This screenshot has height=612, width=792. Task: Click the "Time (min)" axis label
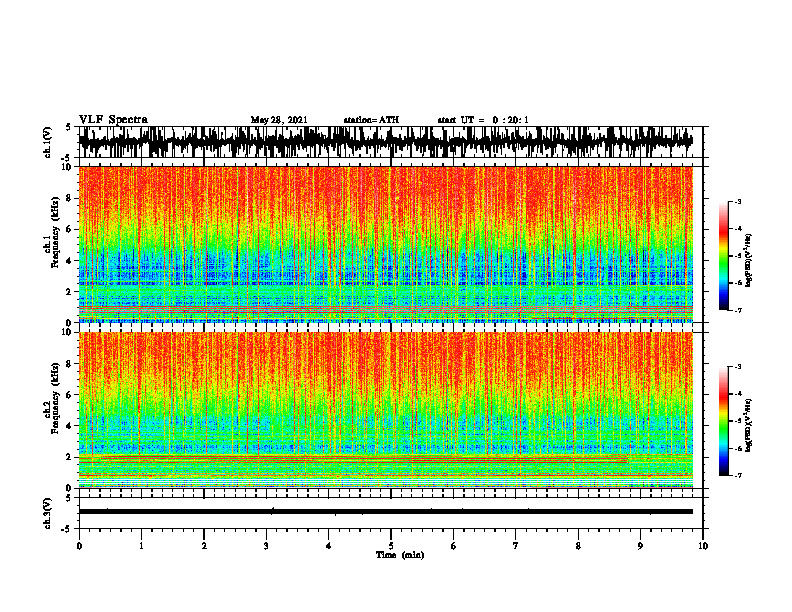click(400, 555)
